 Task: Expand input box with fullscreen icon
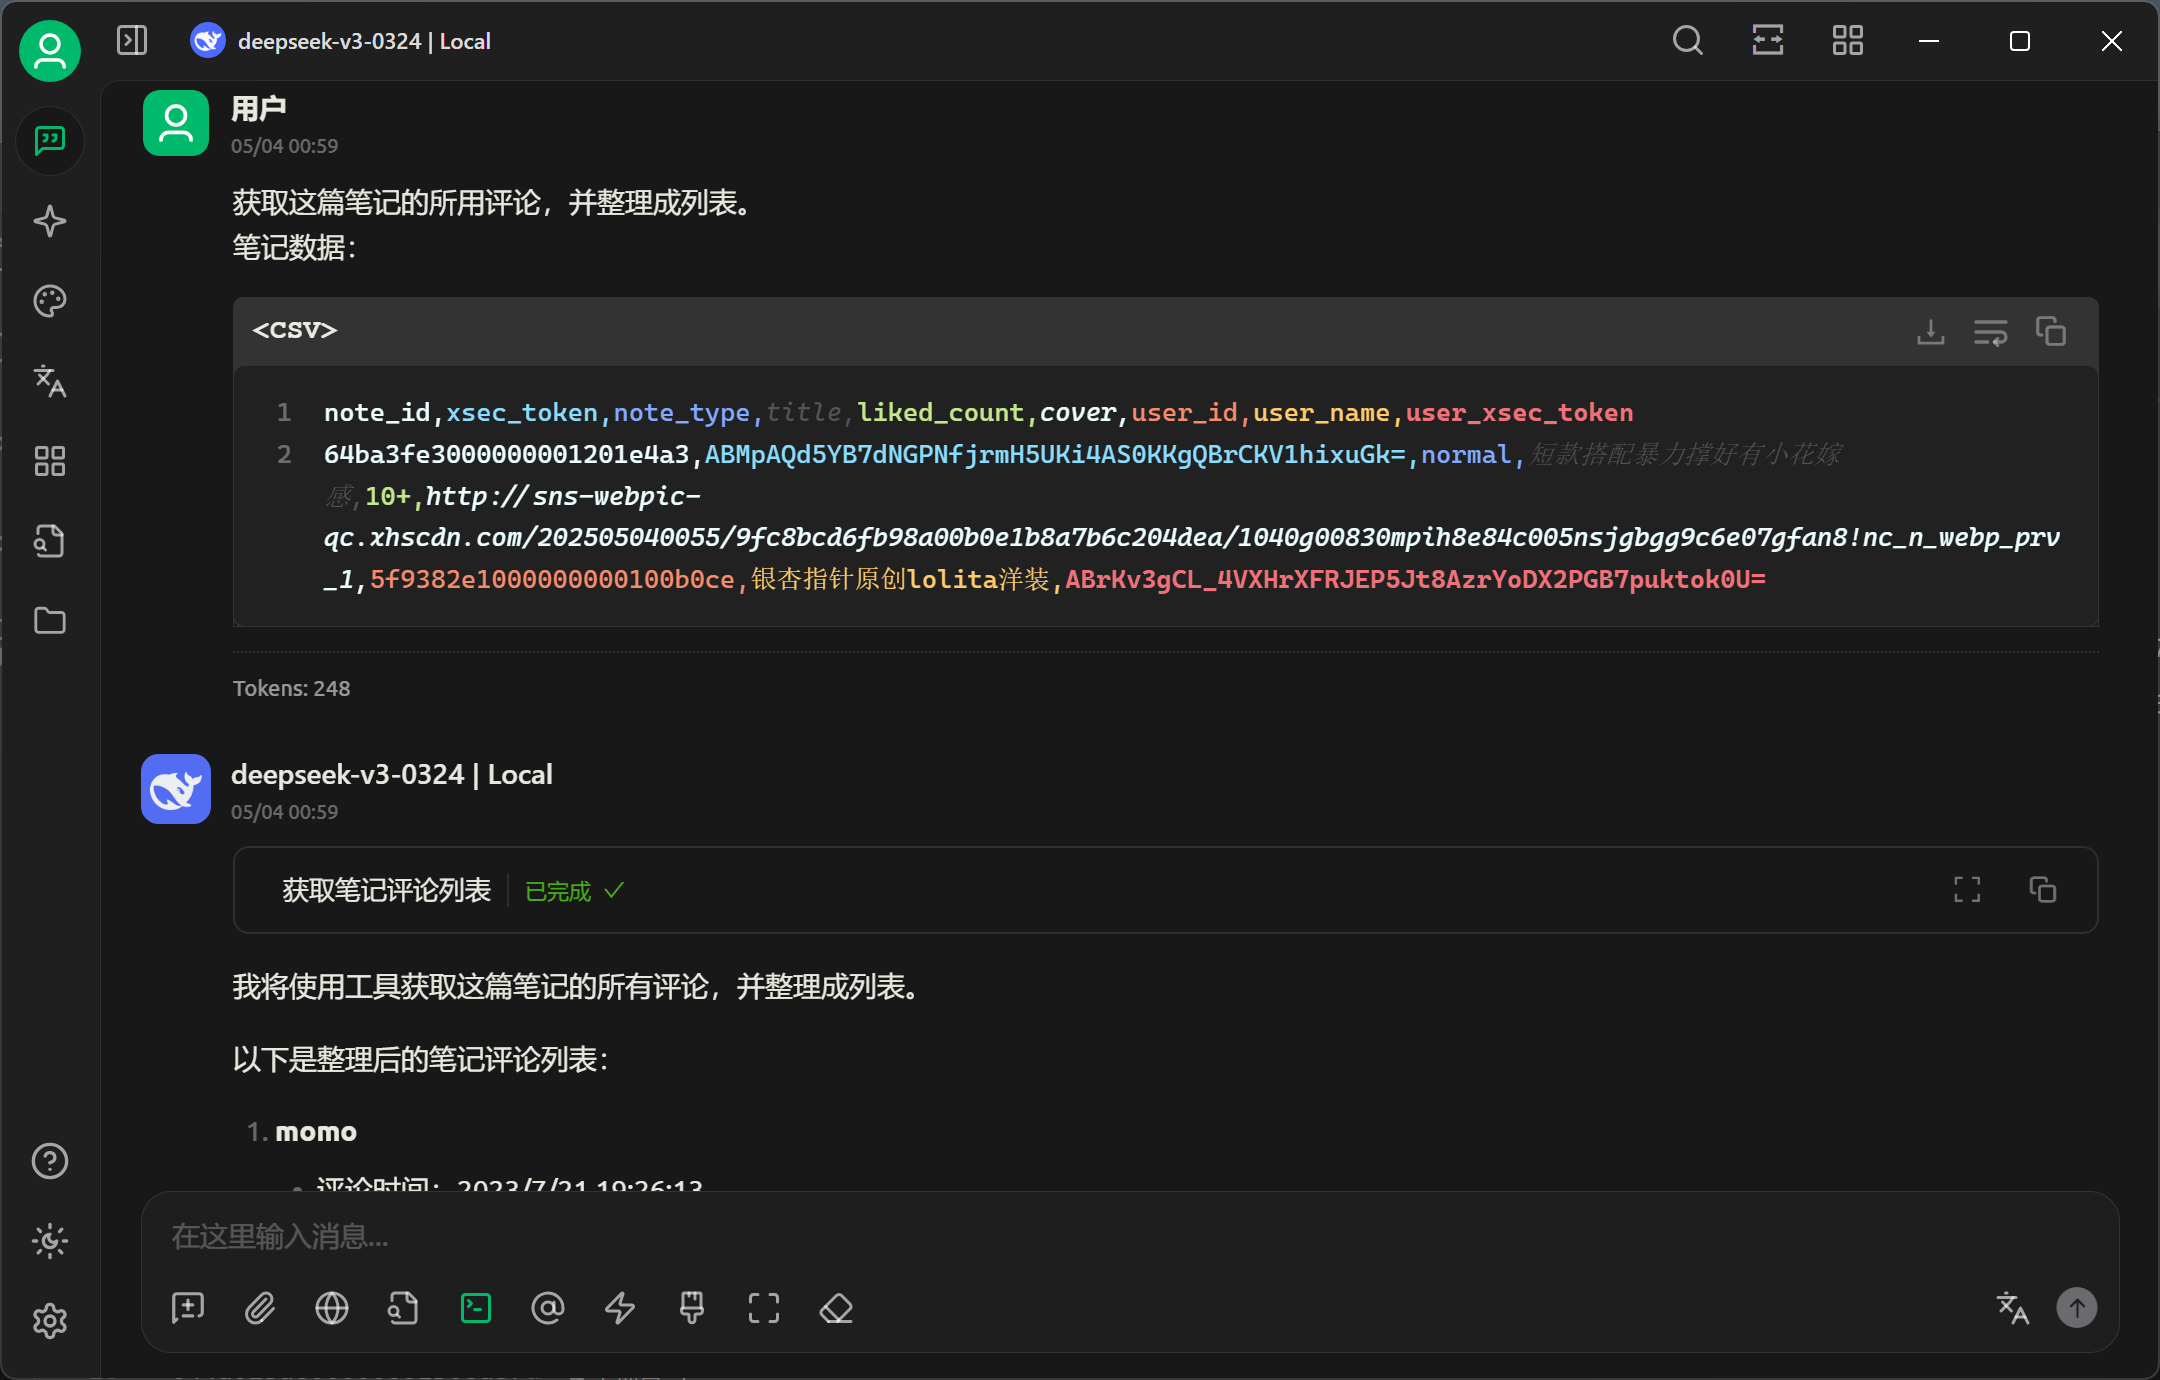click(764, 1308)
